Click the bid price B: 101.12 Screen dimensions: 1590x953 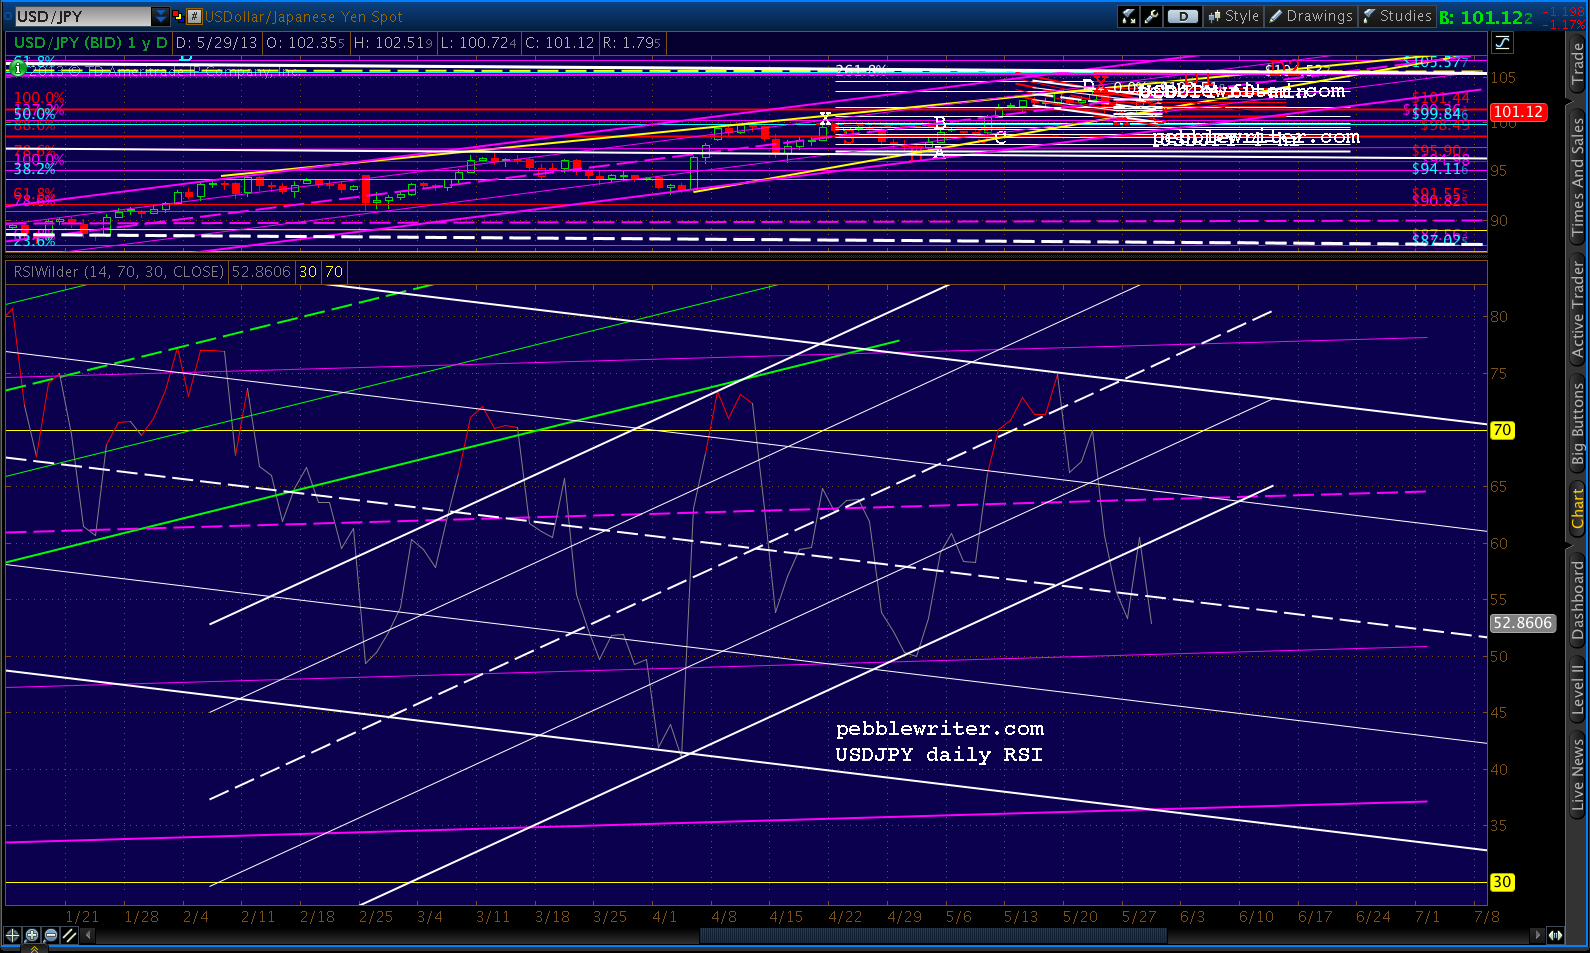[1486, 17]
